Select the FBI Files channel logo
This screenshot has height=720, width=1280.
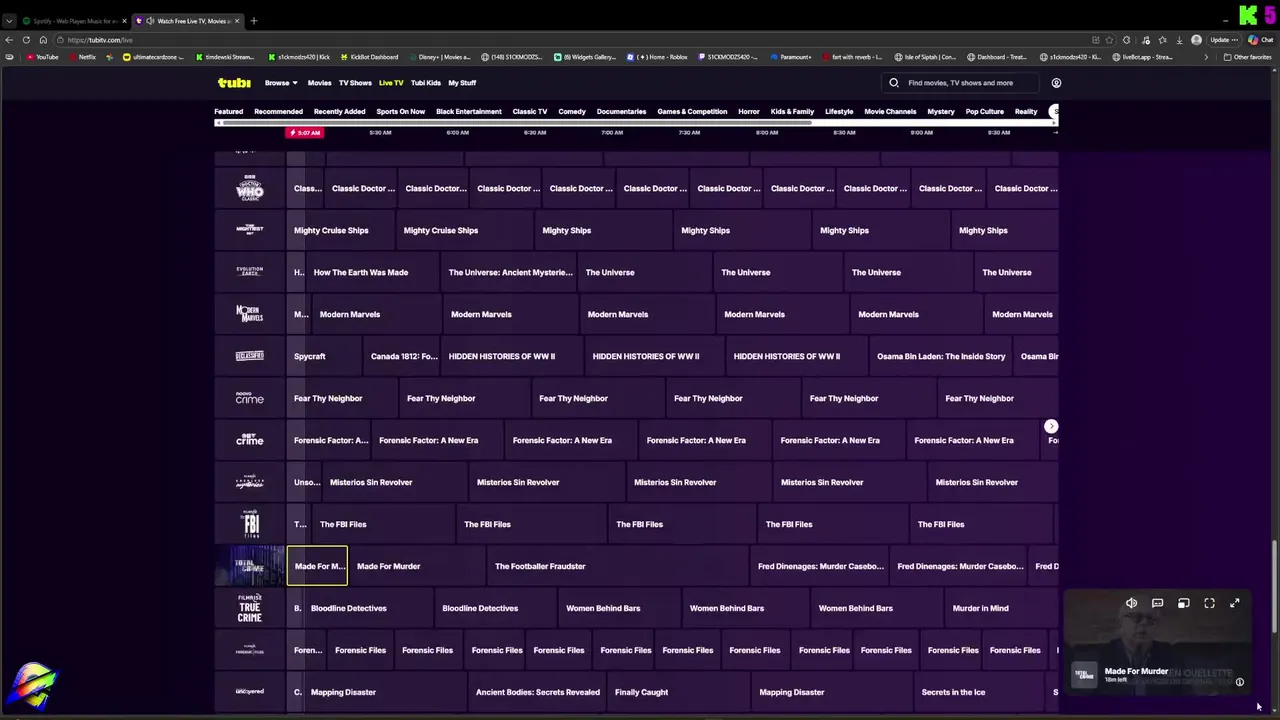click(250, 524)
